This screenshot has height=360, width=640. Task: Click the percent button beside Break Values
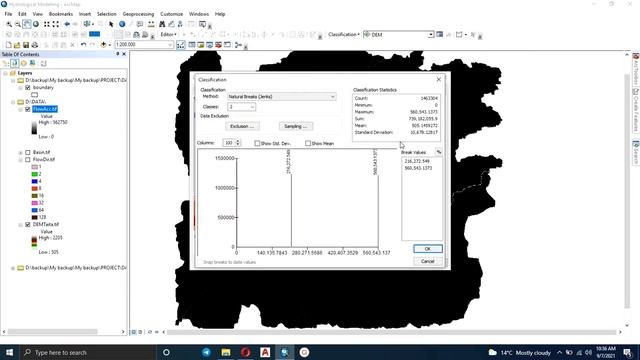coord(439,152)
